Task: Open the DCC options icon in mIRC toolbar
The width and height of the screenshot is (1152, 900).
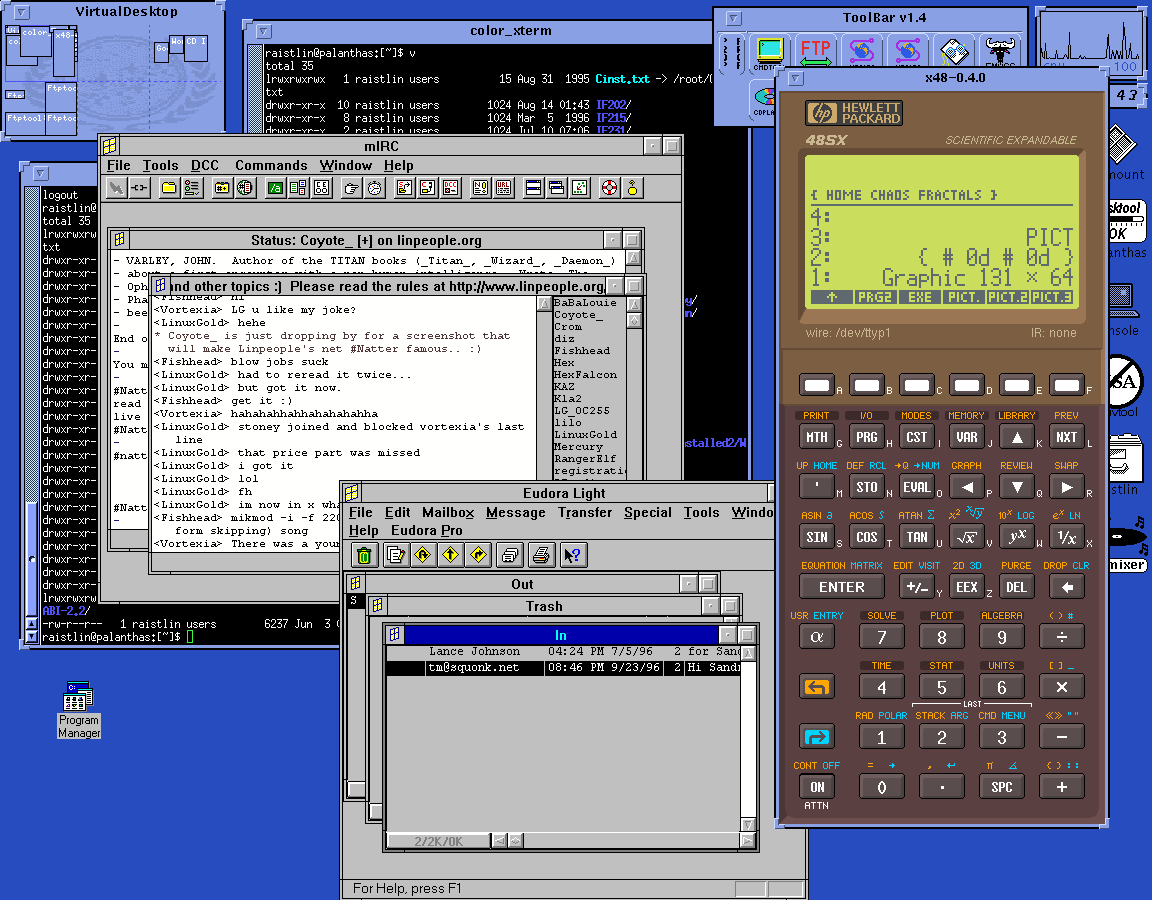Action: click(450, 188)
